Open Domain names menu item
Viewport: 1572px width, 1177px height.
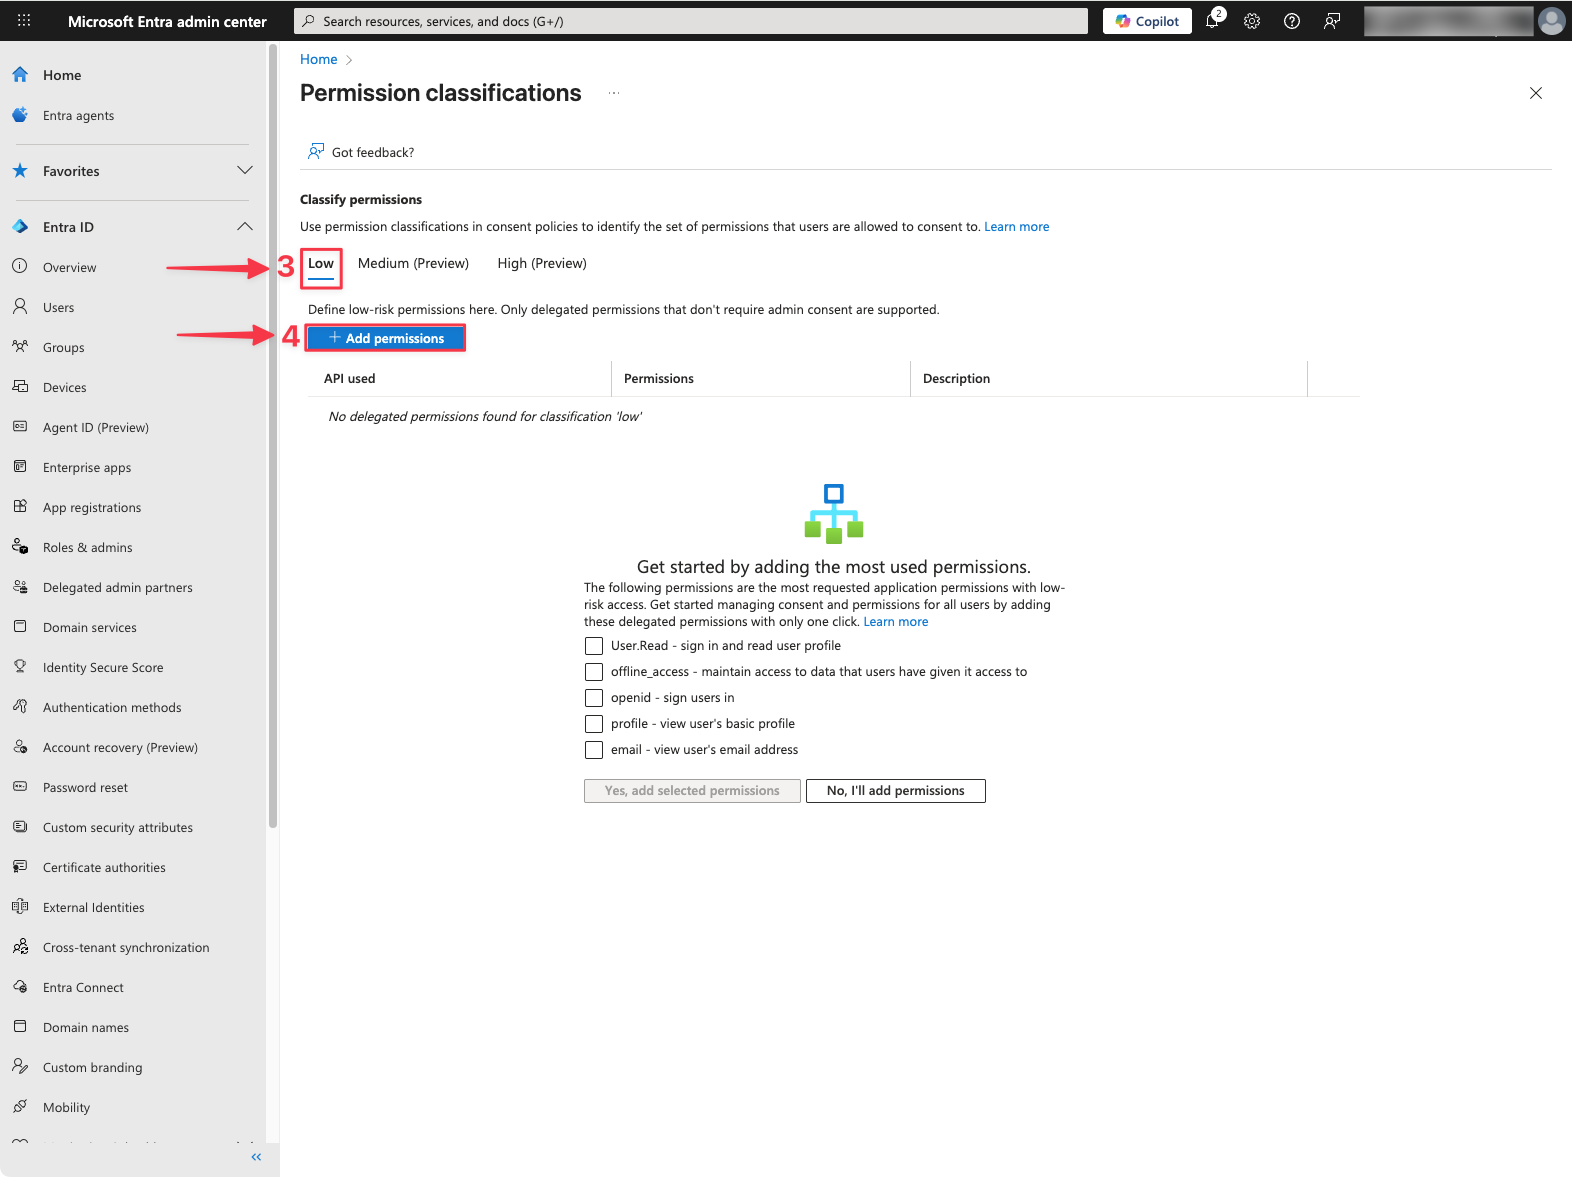coord(86,1027)
